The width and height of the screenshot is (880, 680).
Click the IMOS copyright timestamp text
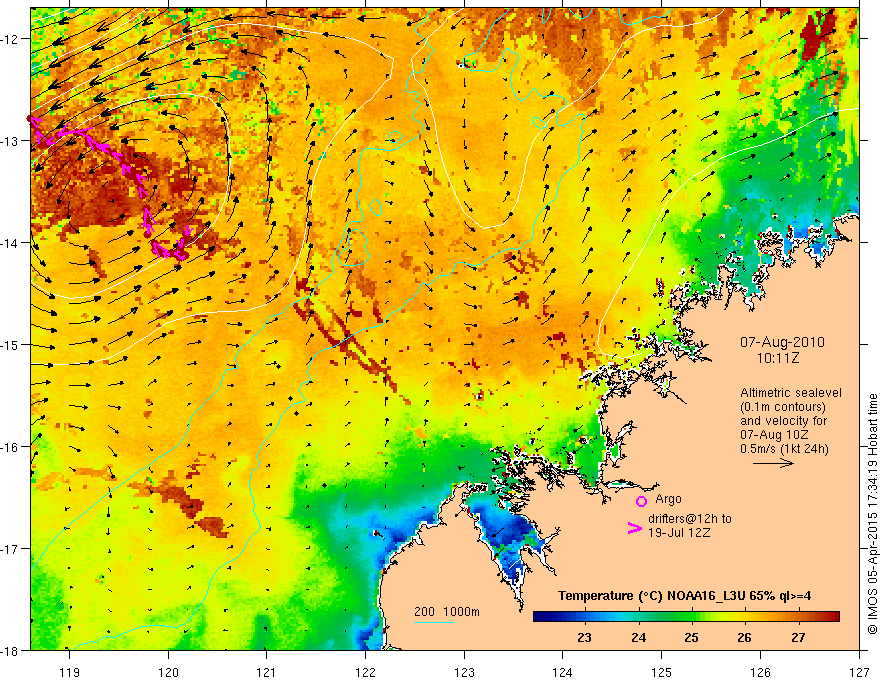click(873, 514)
